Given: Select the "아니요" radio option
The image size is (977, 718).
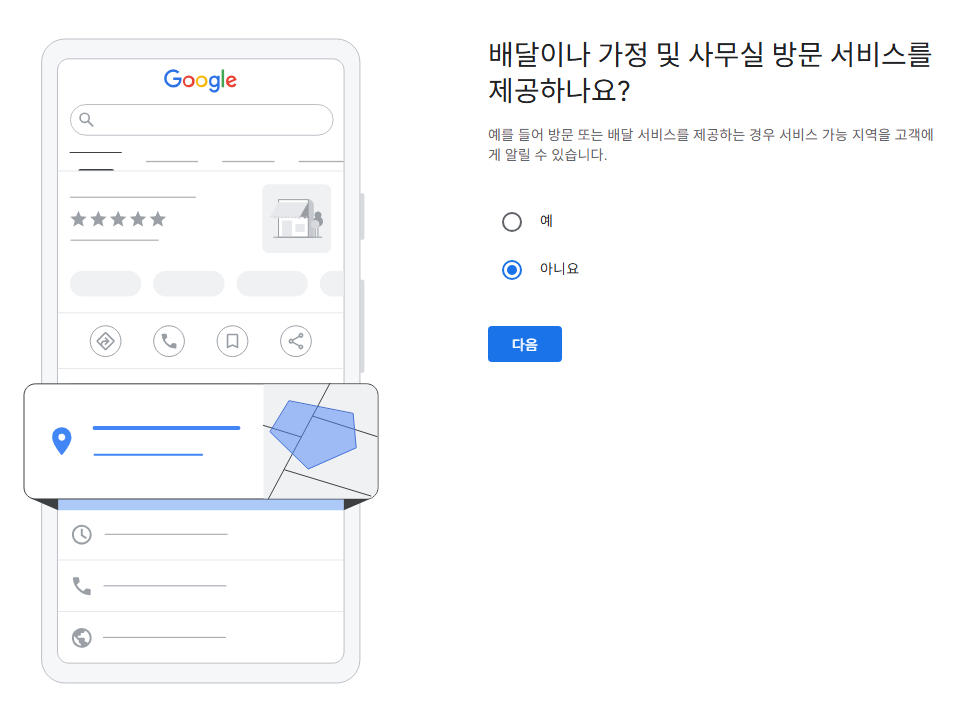Looking at the screenshot, I should 512,270.
